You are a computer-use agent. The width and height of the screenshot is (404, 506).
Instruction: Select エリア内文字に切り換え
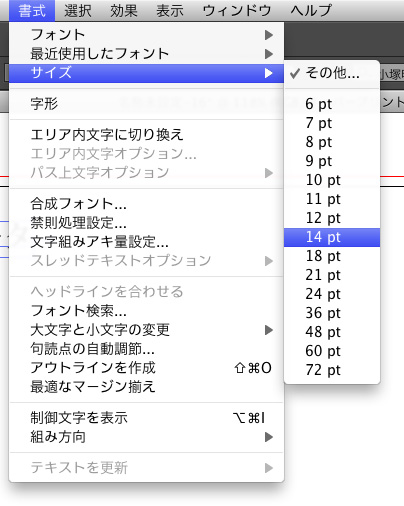146,135
